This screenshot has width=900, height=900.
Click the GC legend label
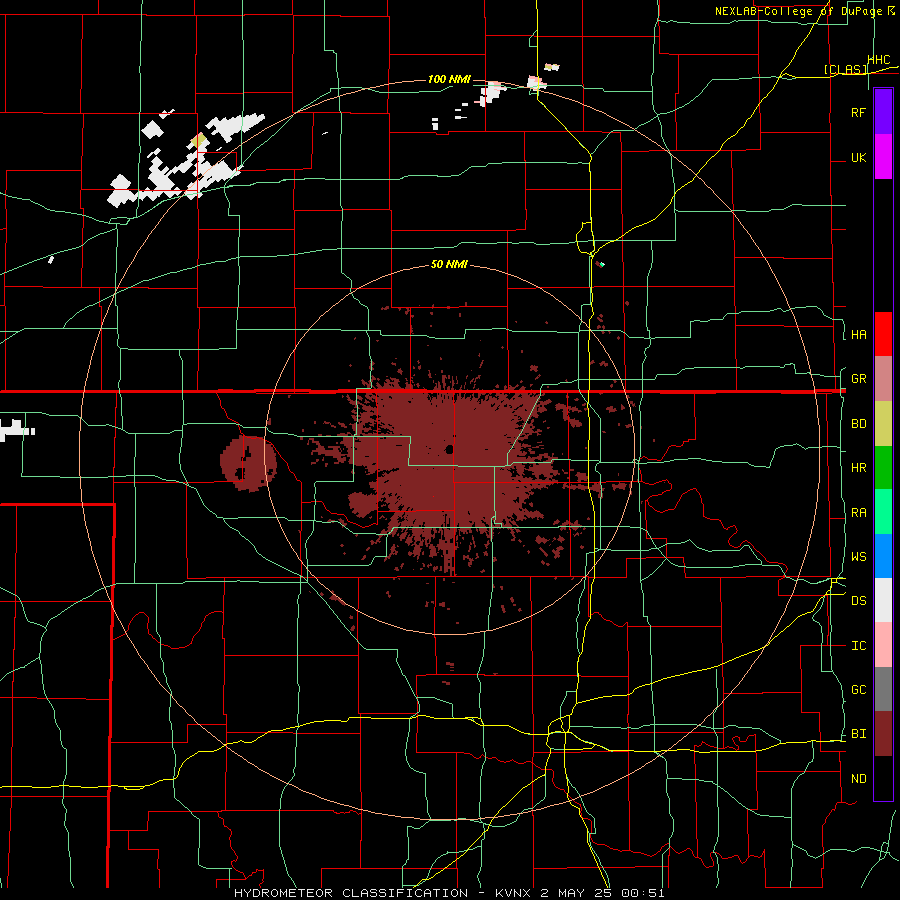tap(858, 690)
